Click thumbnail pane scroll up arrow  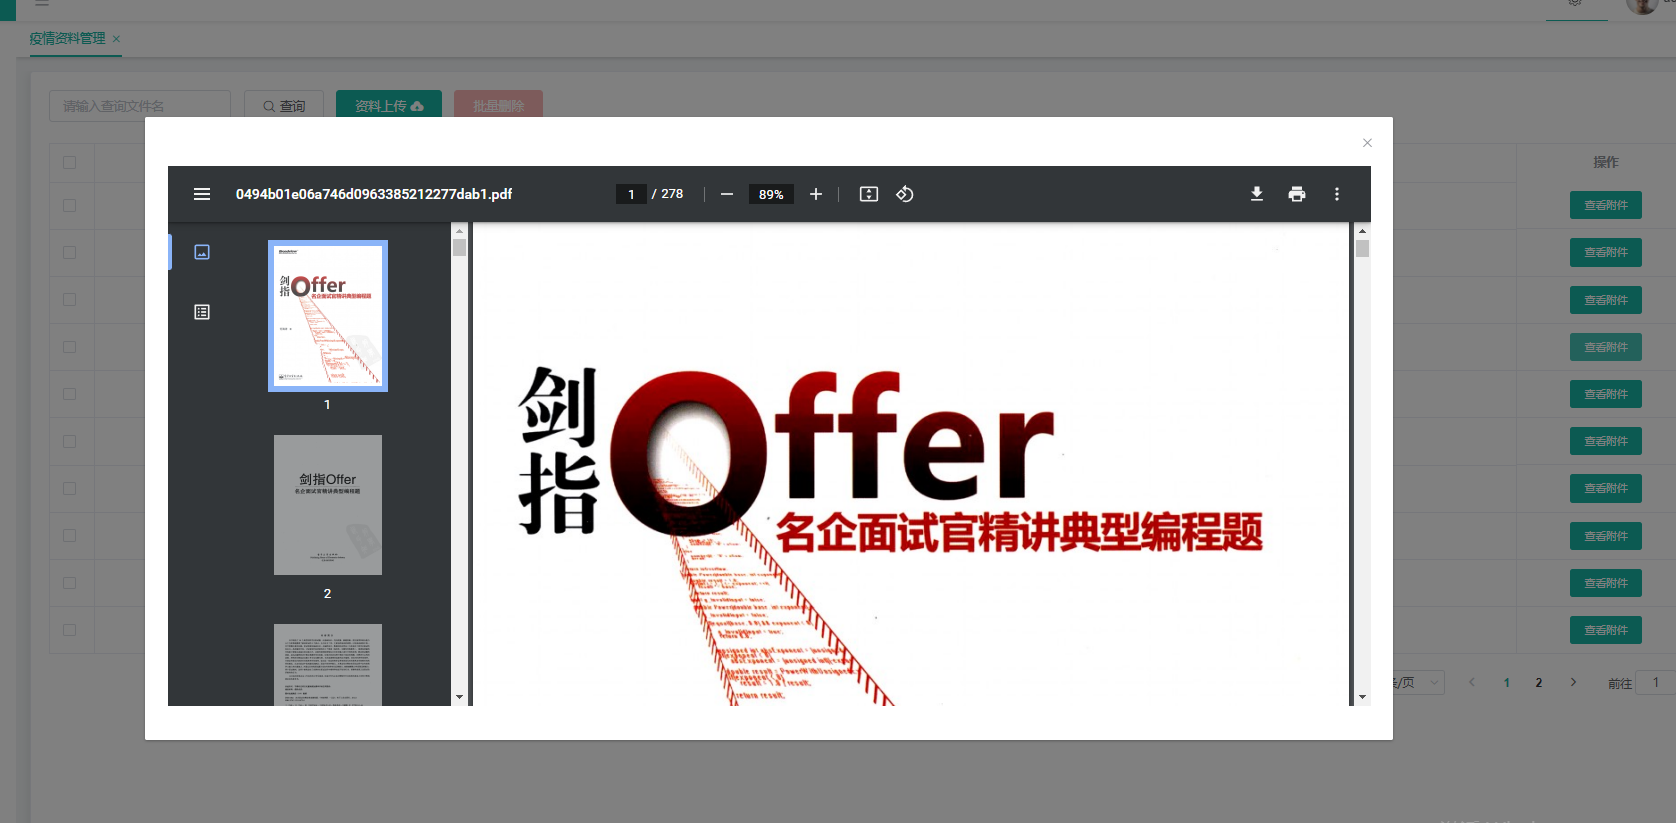click(459, 231)
